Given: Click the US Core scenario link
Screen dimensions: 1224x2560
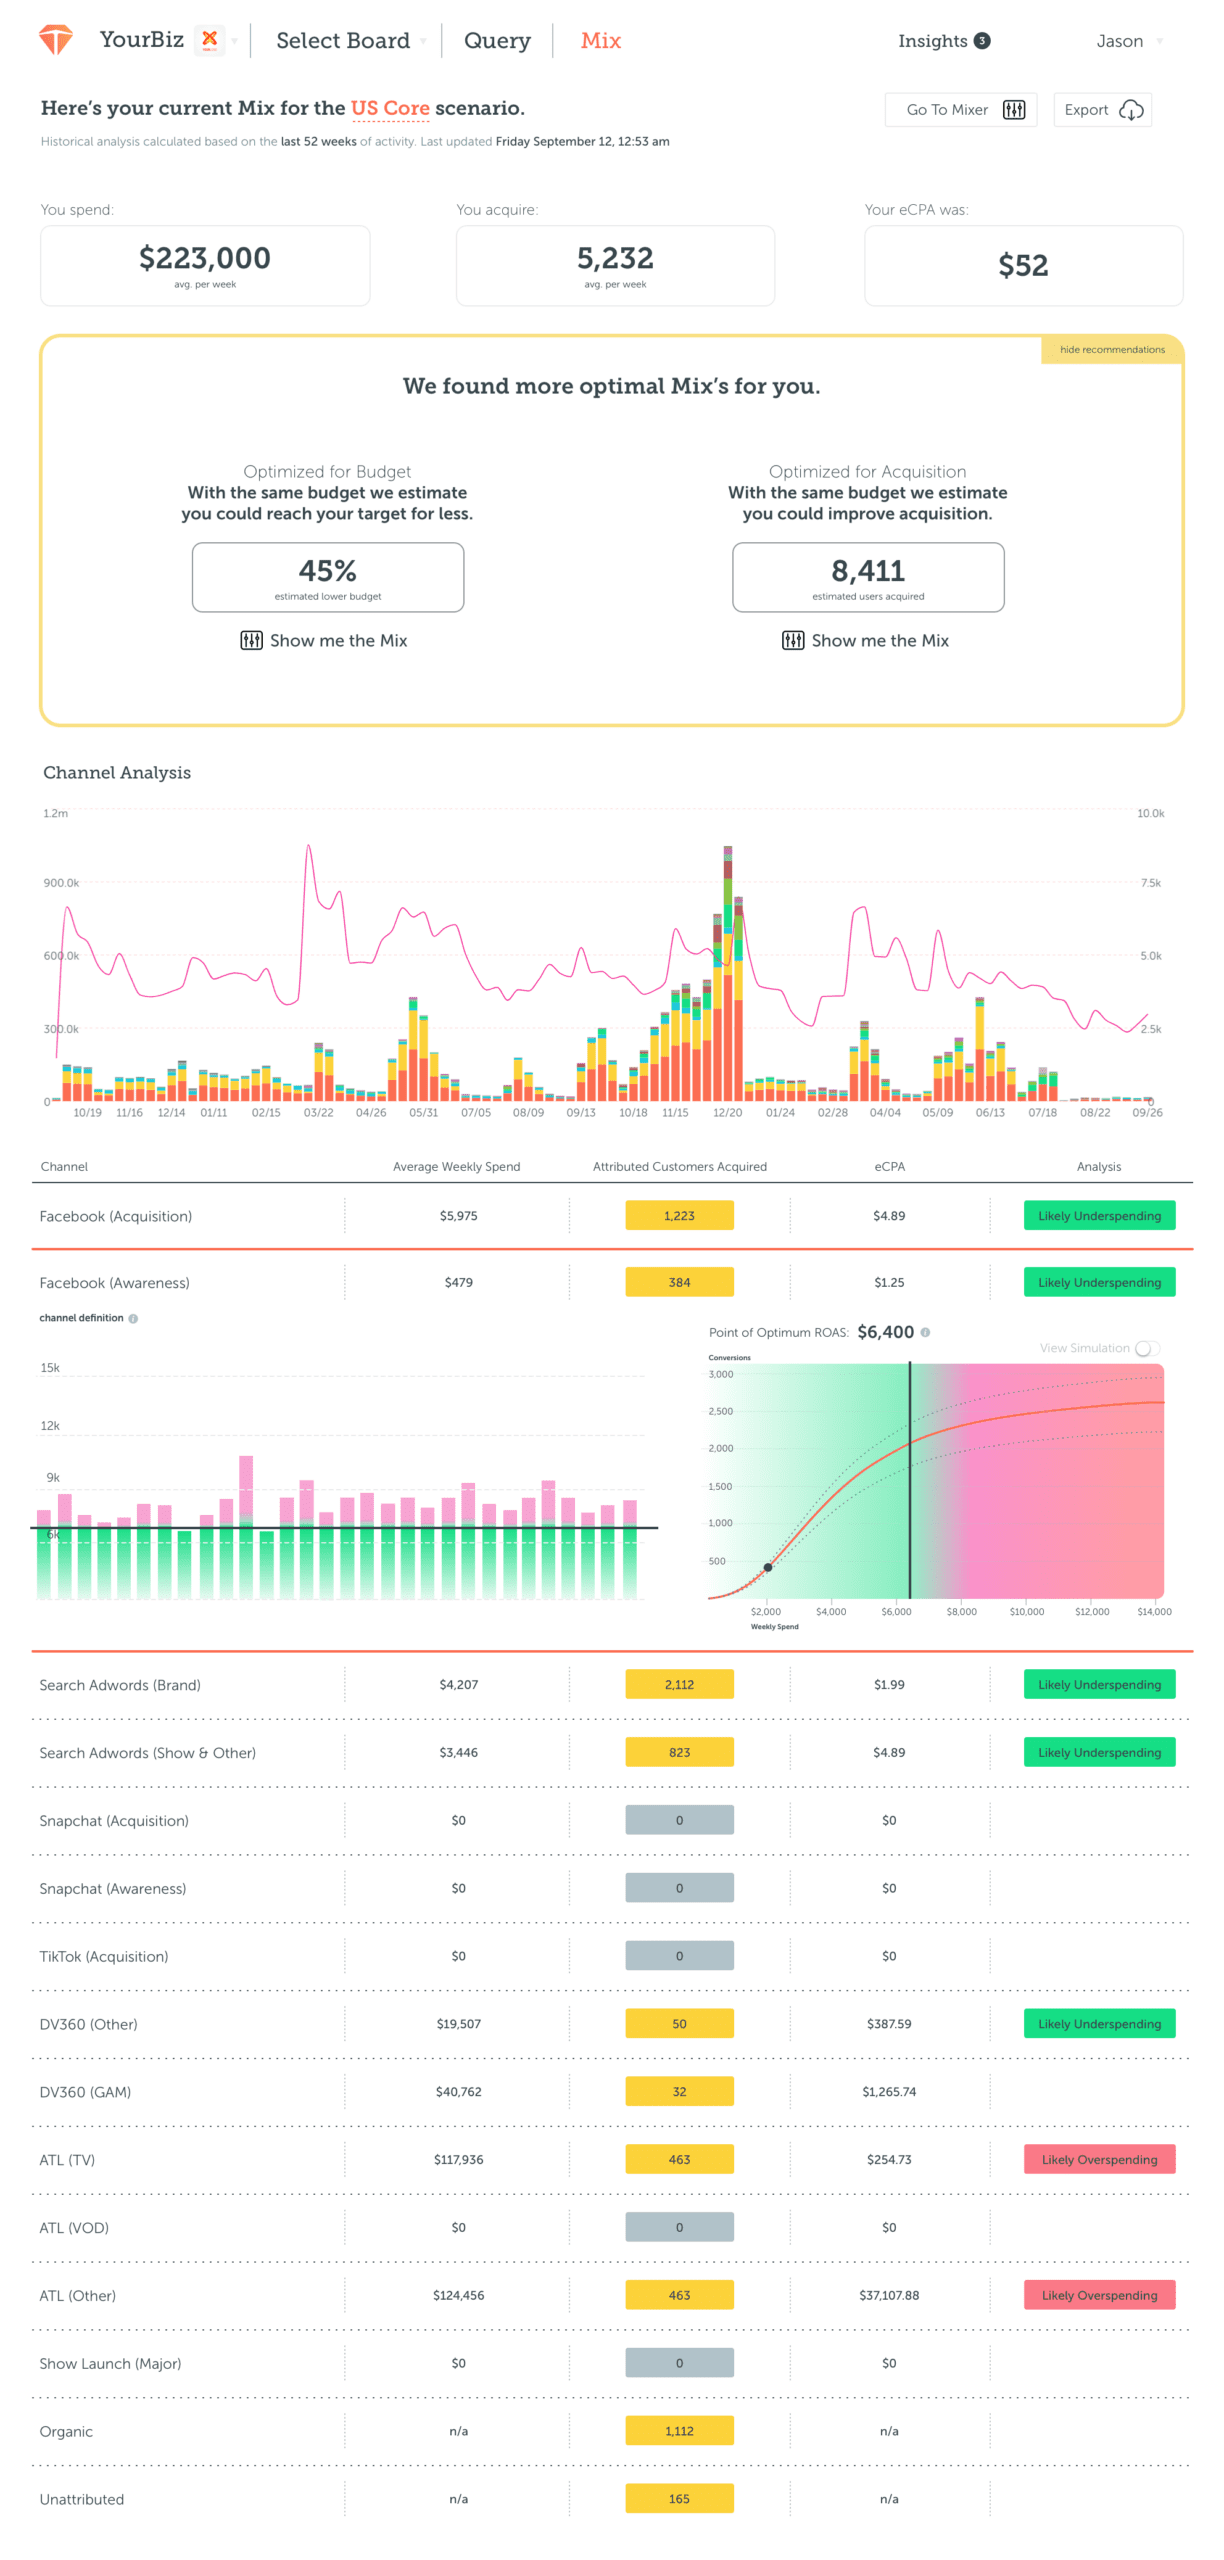Looking at the screenshot, I should (389, 108).
